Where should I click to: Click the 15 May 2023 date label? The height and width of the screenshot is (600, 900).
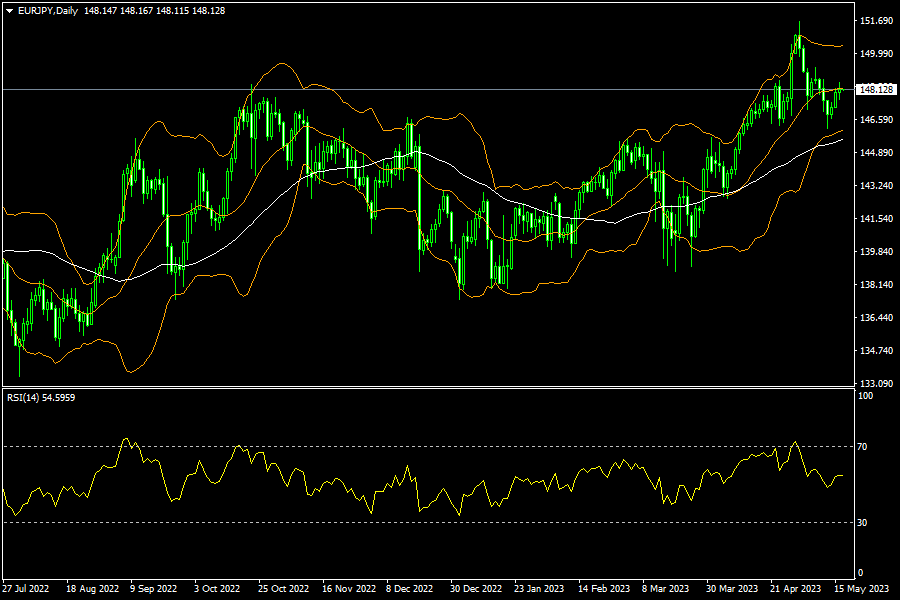pos(862,589)
